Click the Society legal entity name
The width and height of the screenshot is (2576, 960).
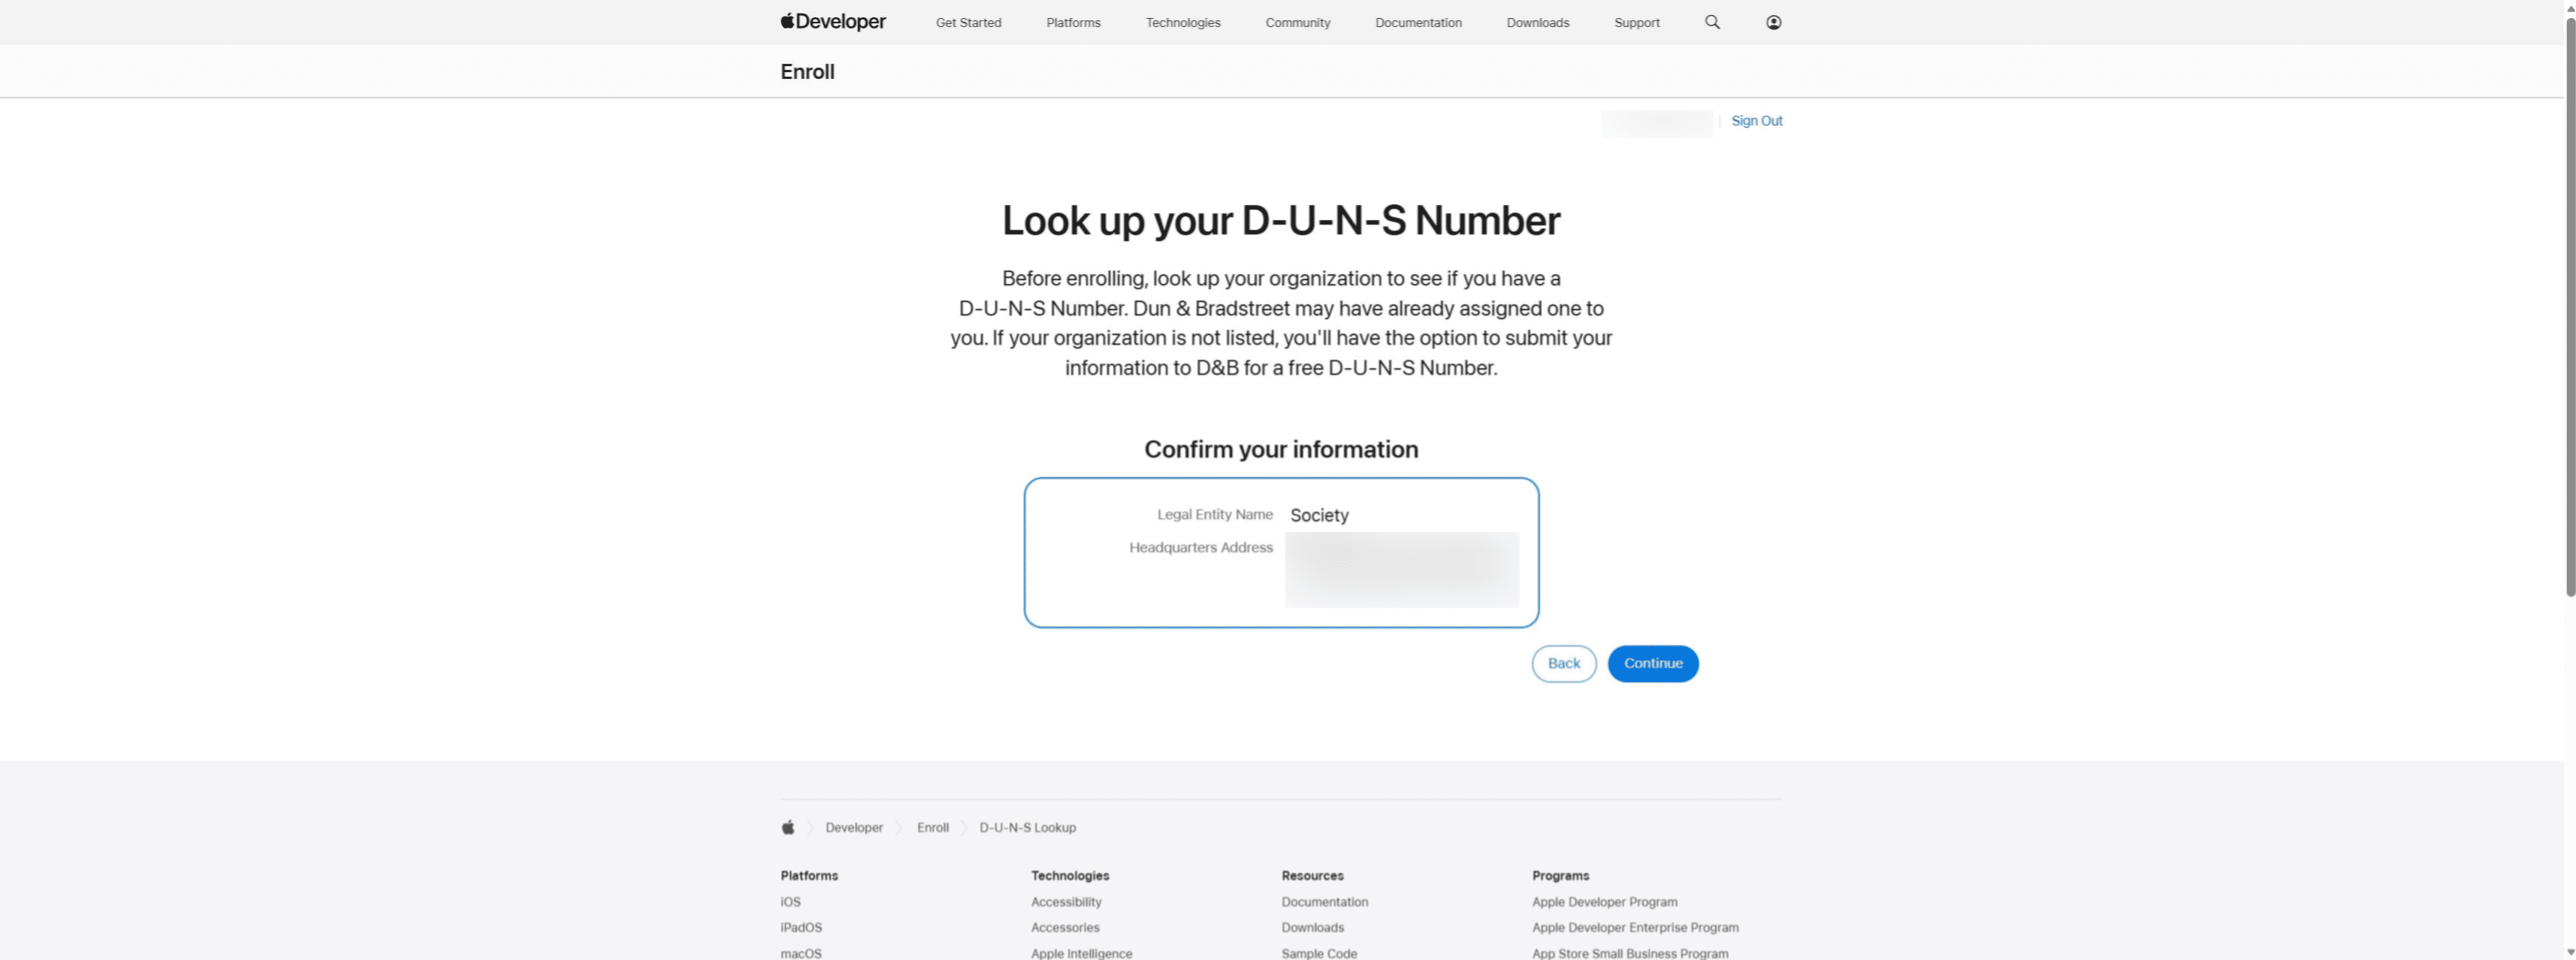point(1319,515)
